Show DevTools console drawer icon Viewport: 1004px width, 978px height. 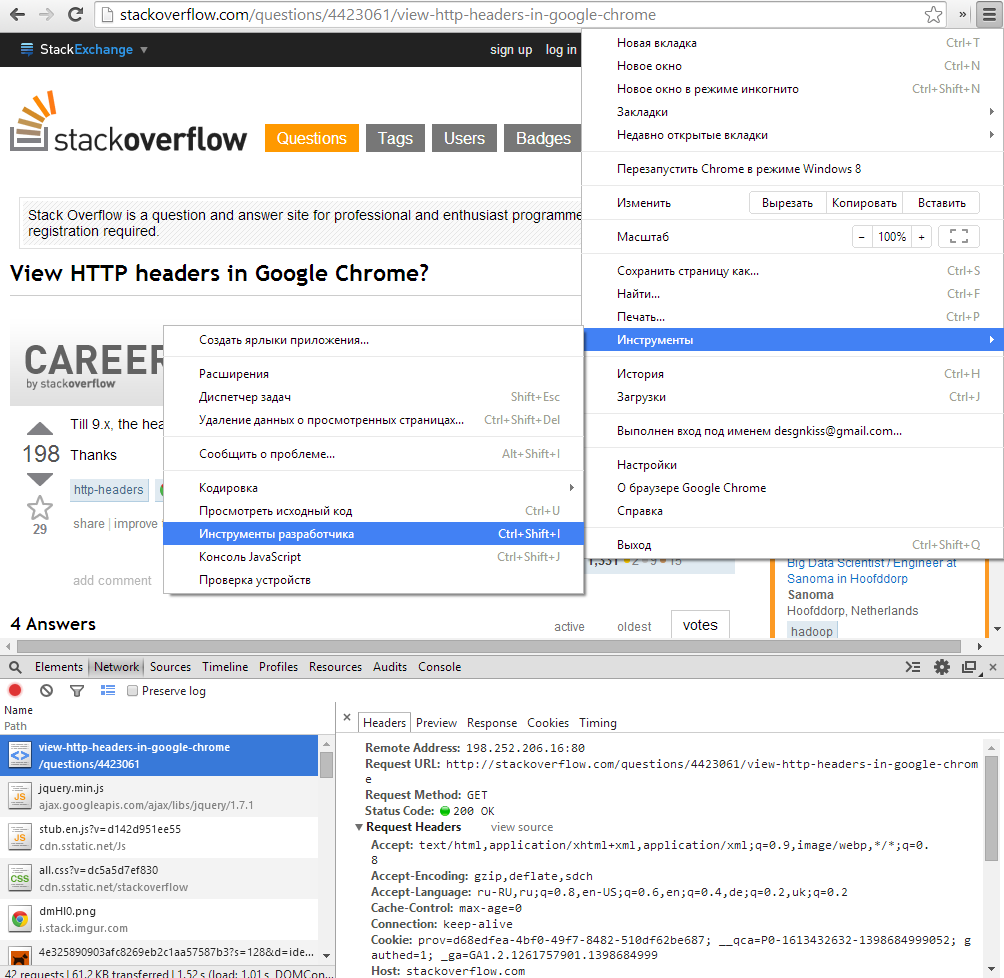913,667
